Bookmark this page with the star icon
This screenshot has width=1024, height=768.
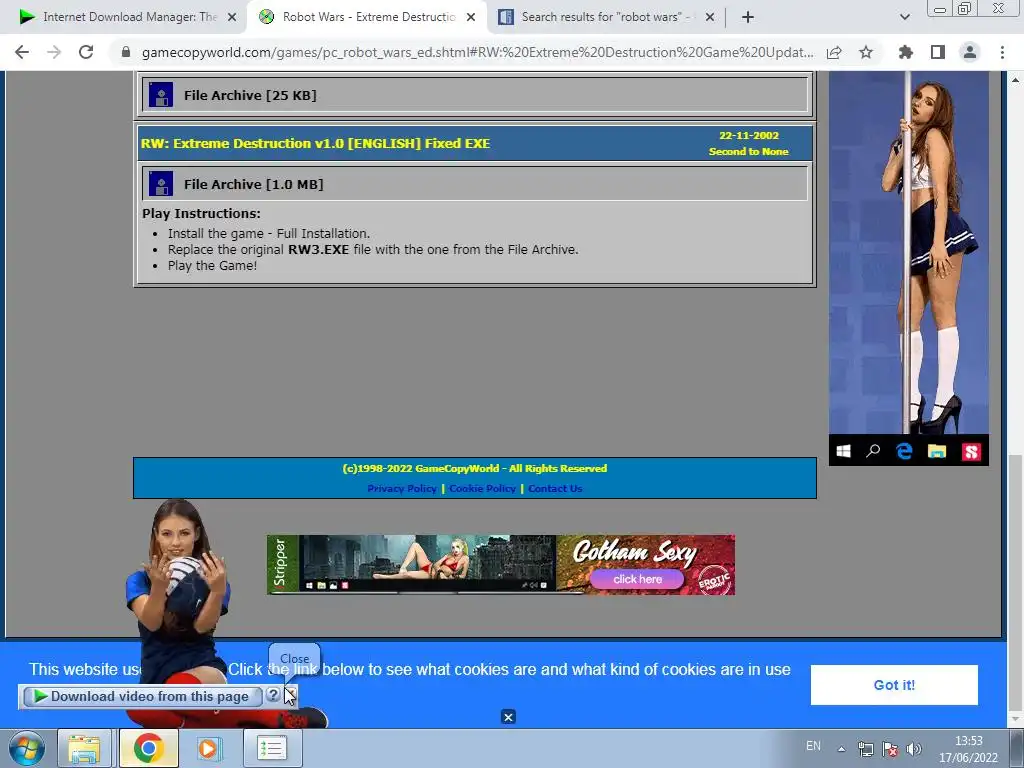click(866, 52)
